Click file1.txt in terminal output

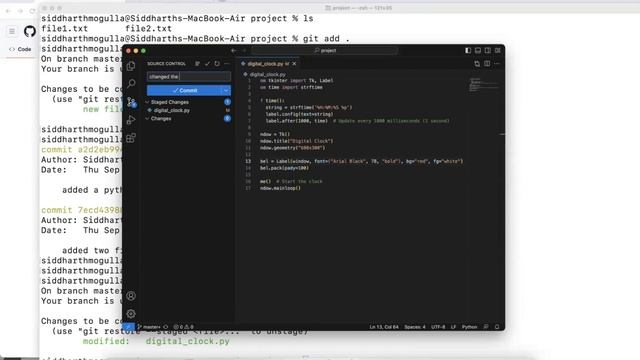pyautogui.click(x=64, y=29)
